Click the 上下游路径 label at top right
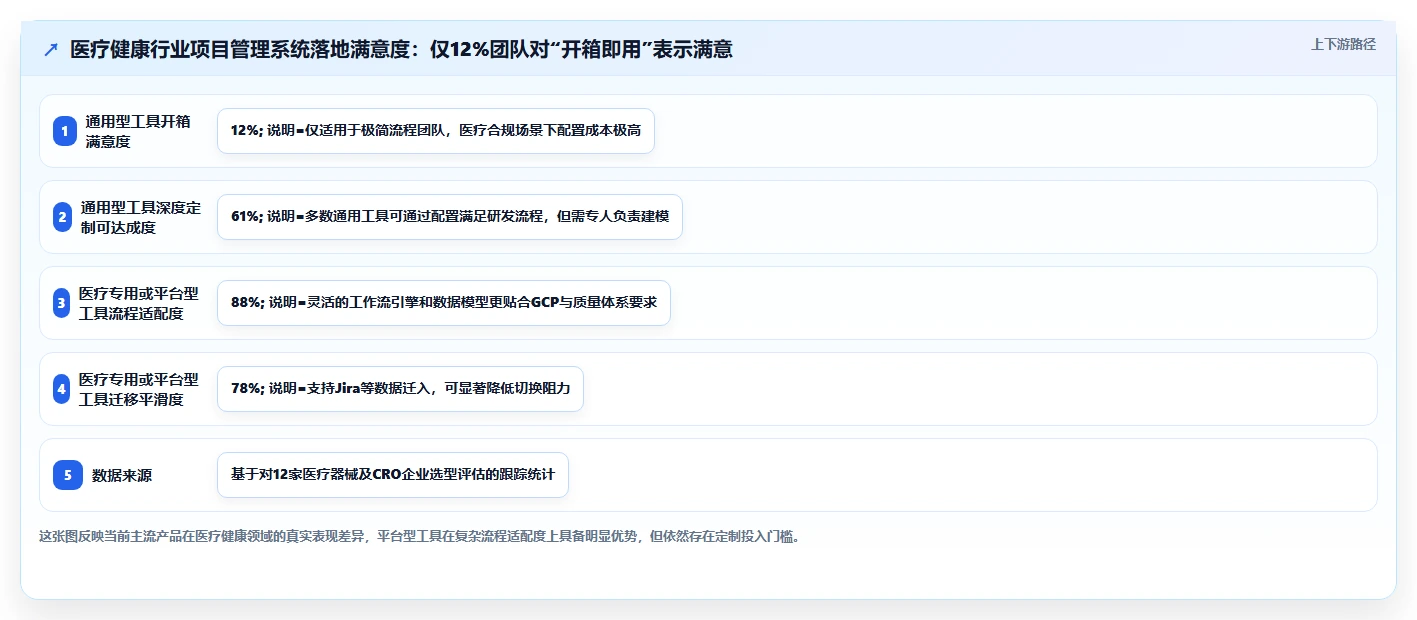Viewport: 1417px width, 620px height. click(1343, 44)
